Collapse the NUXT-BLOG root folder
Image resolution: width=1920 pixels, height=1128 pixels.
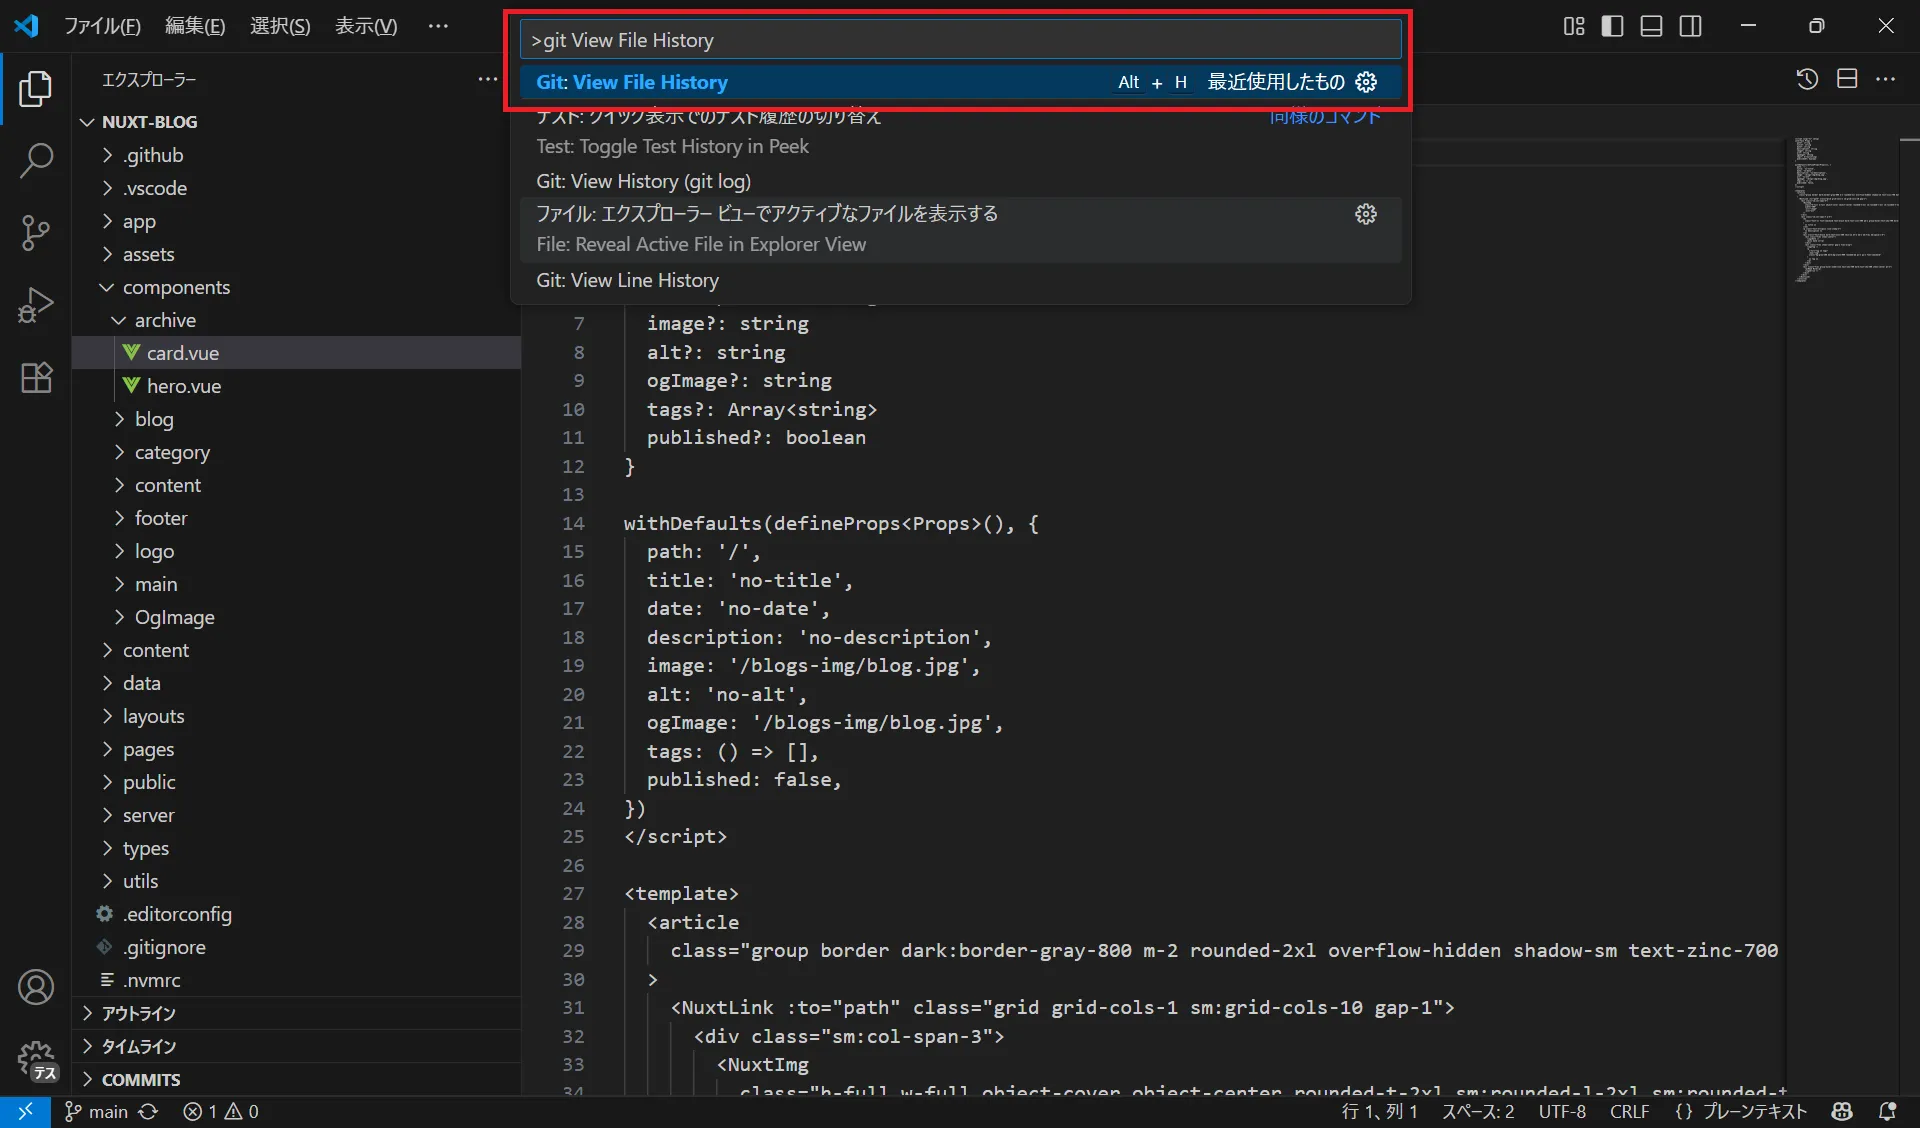(x=296, y=122)
